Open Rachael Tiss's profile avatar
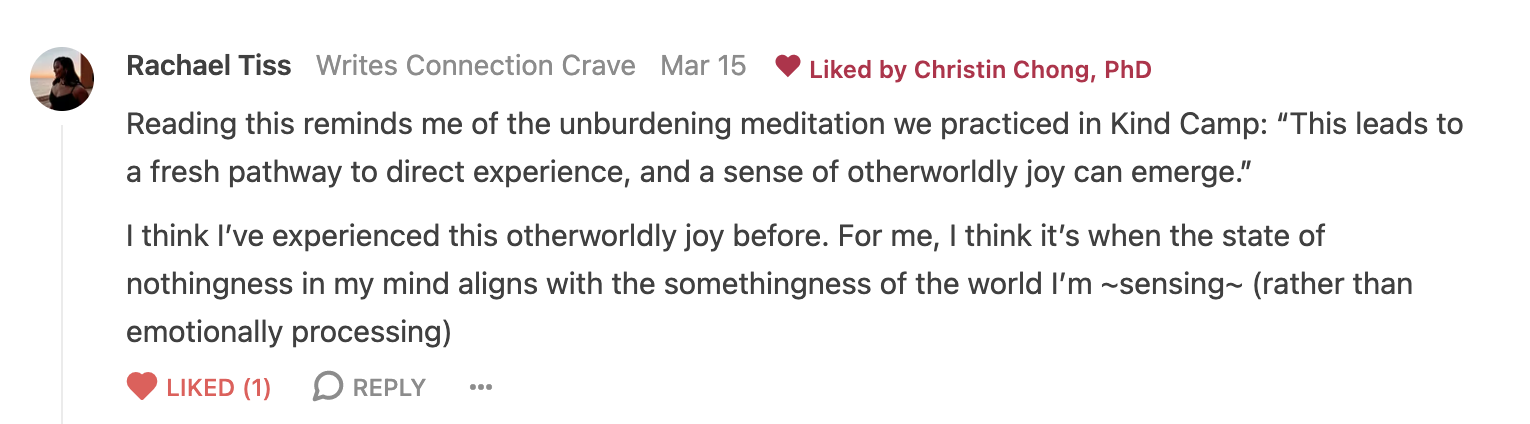 click(63, 79)
